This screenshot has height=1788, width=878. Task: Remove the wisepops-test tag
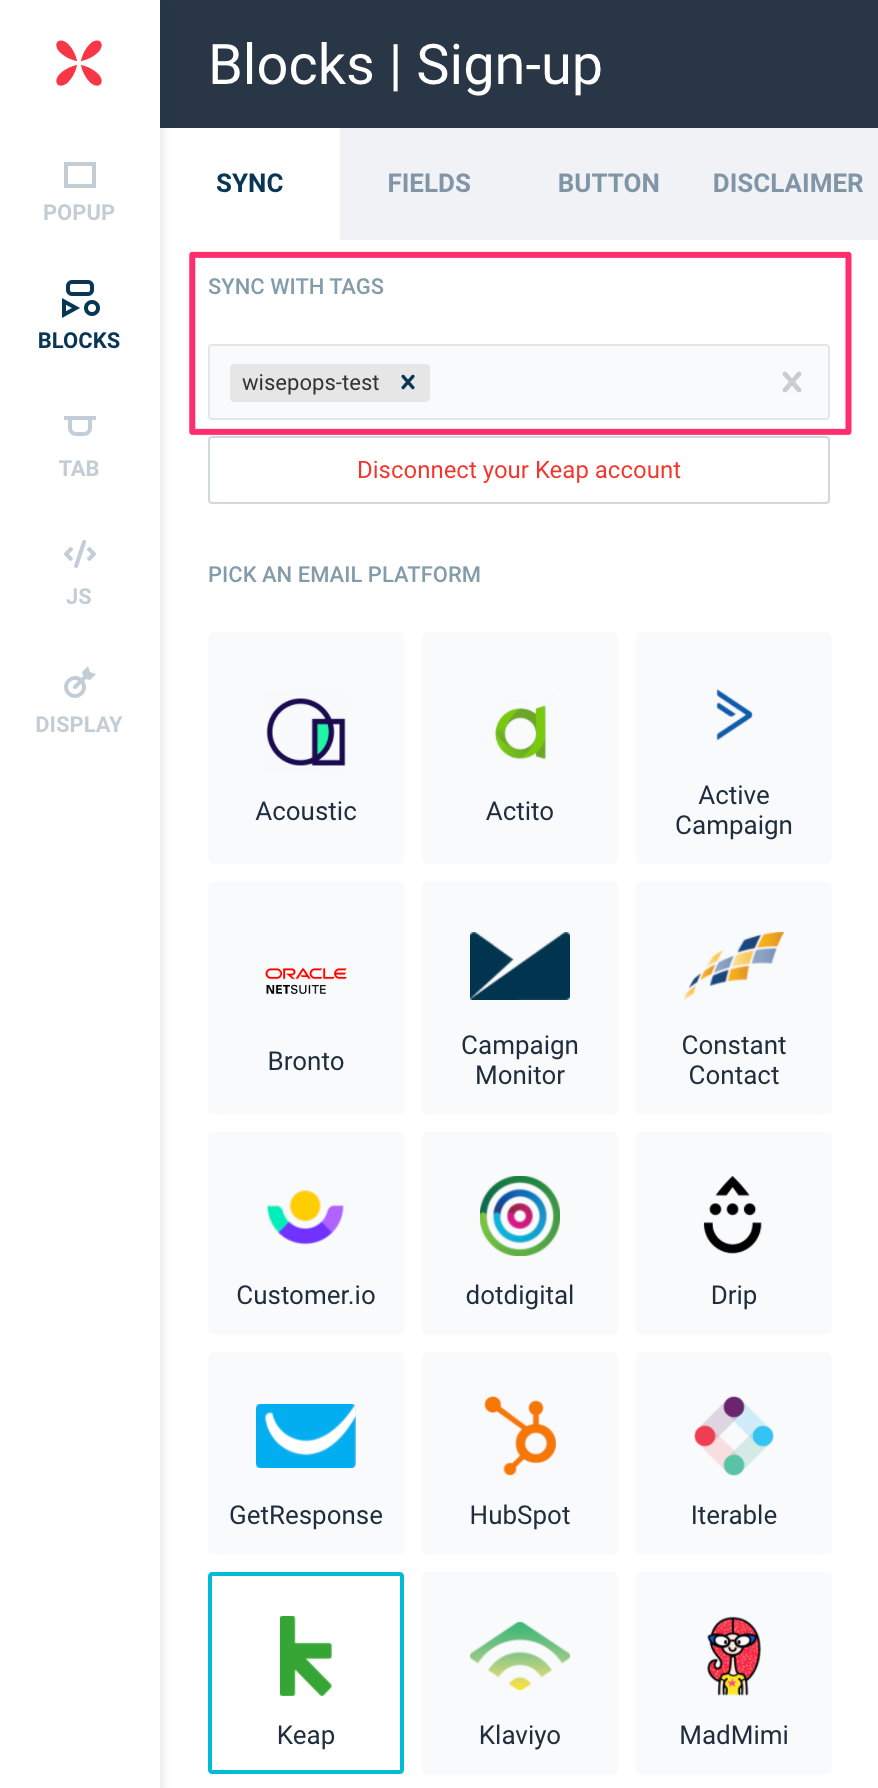pyautogui.click(x=408, y=382)
